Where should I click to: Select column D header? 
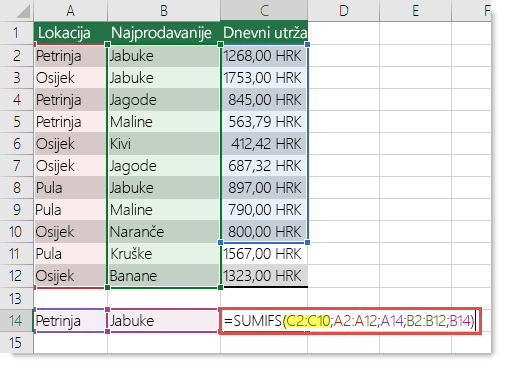(343, 10)
